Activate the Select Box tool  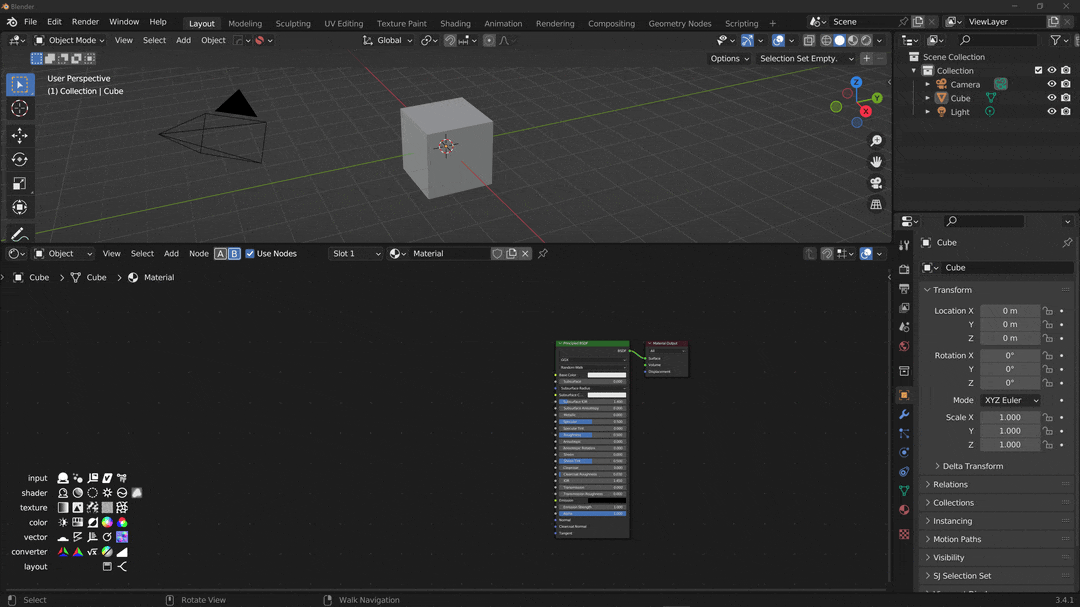[19, 84]
